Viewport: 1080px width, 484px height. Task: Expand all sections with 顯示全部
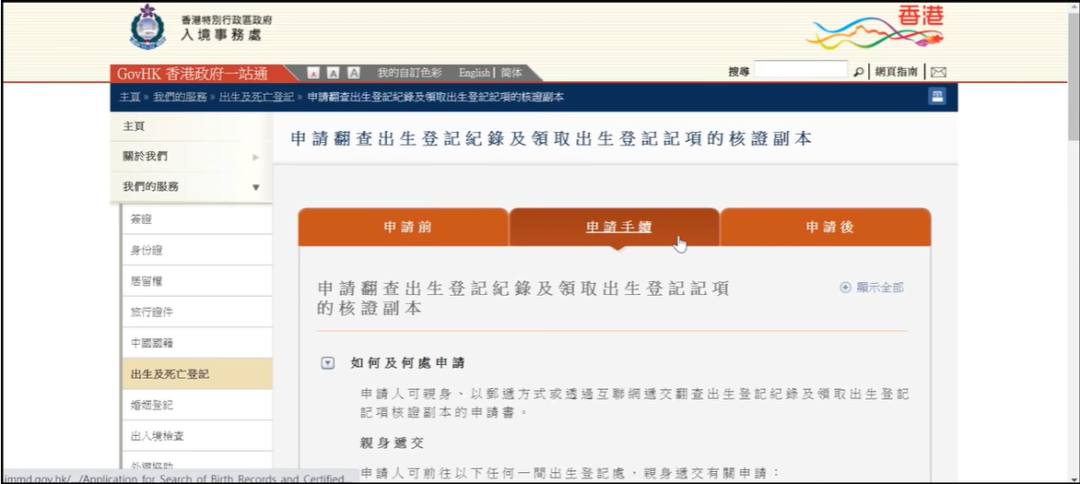[872, 287]
